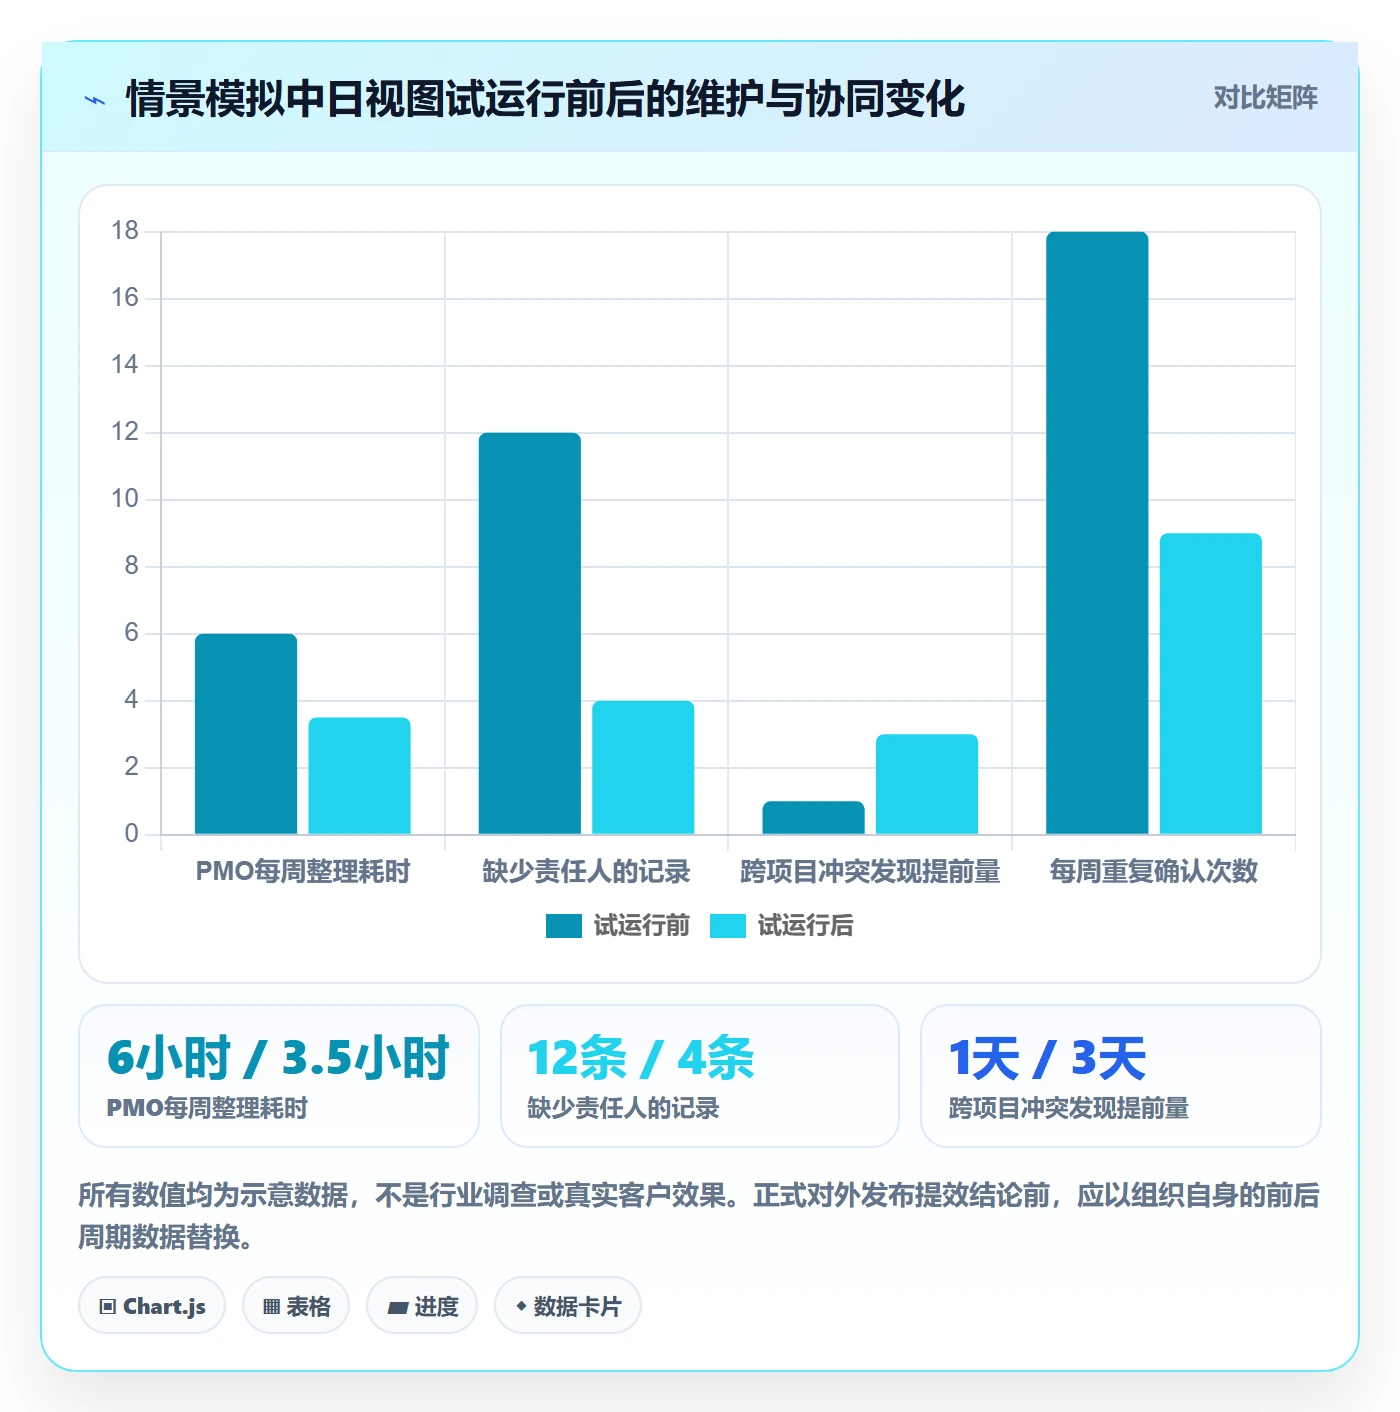Click the 试运行后 bar for PMO每周整理耗时
1400x1412 pixels.
[x=359, y=776]
